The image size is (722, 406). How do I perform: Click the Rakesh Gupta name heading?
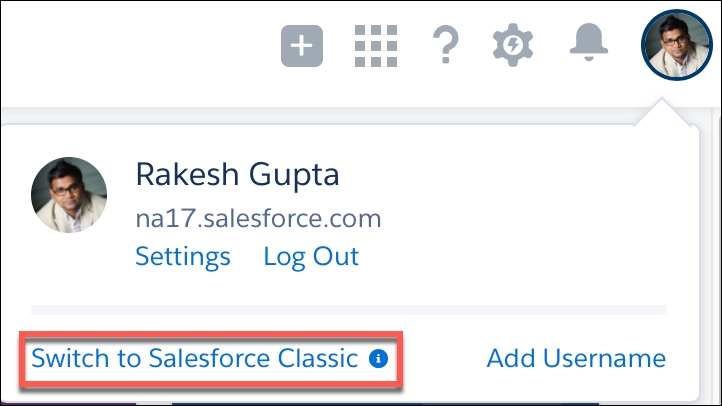coord(237,176)
